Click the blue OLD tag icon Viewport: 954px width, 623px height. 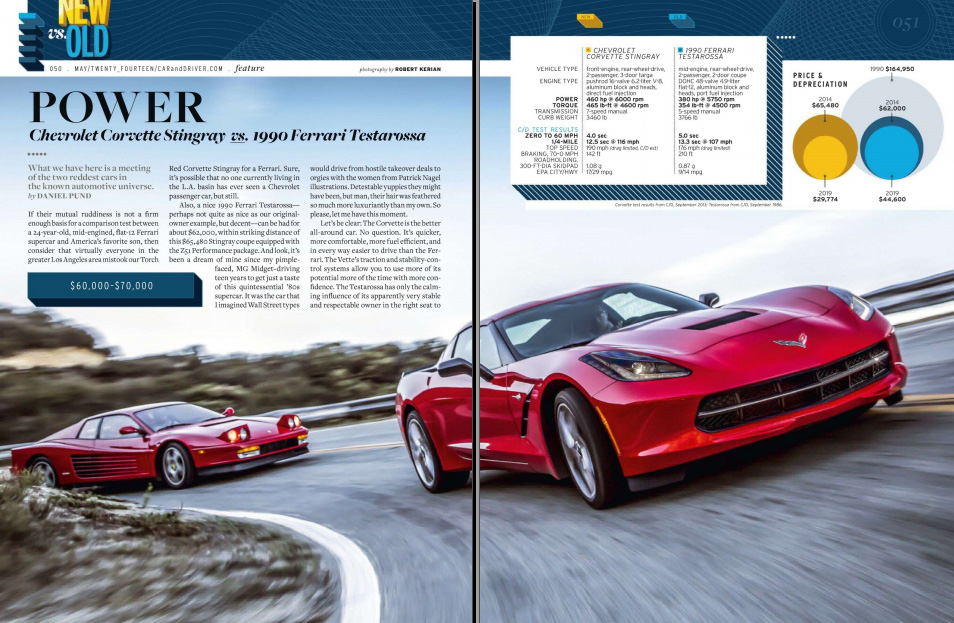coord(681,20)
